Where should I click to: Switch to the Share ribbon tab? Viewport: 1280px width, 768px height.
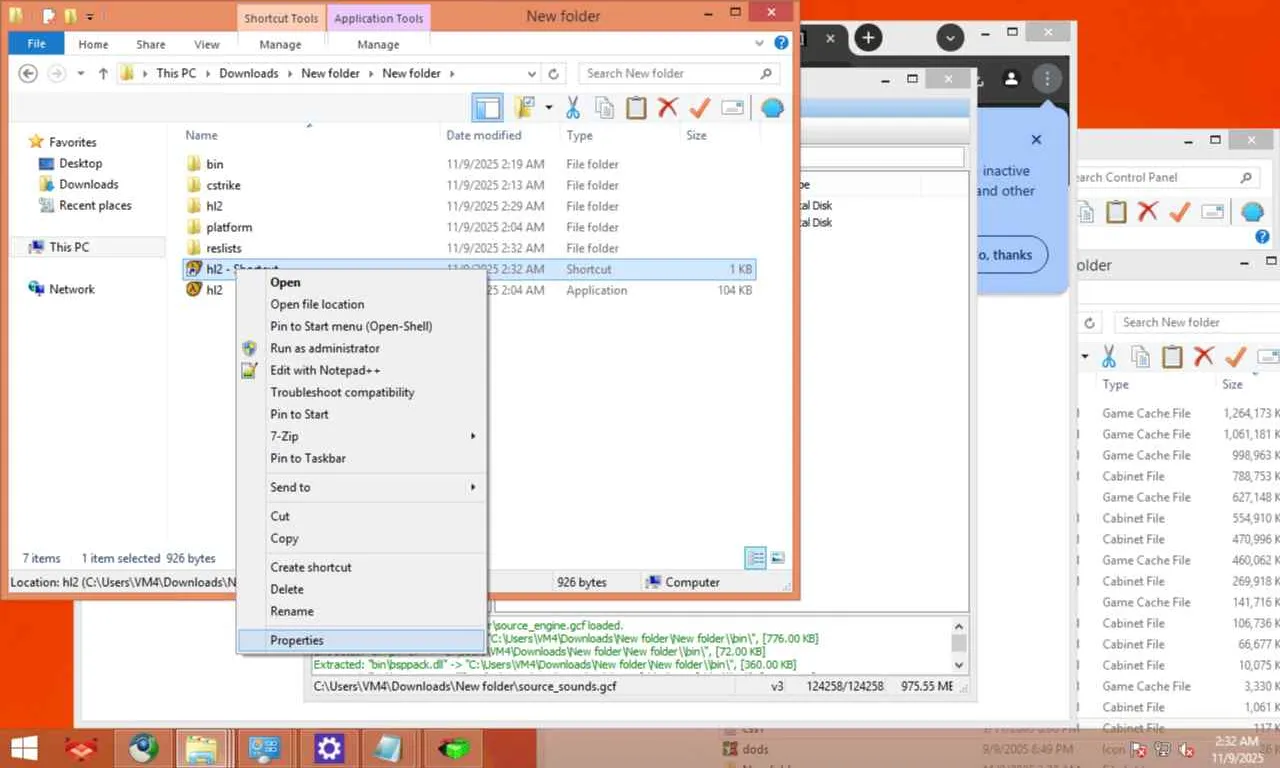coord(151,44)
